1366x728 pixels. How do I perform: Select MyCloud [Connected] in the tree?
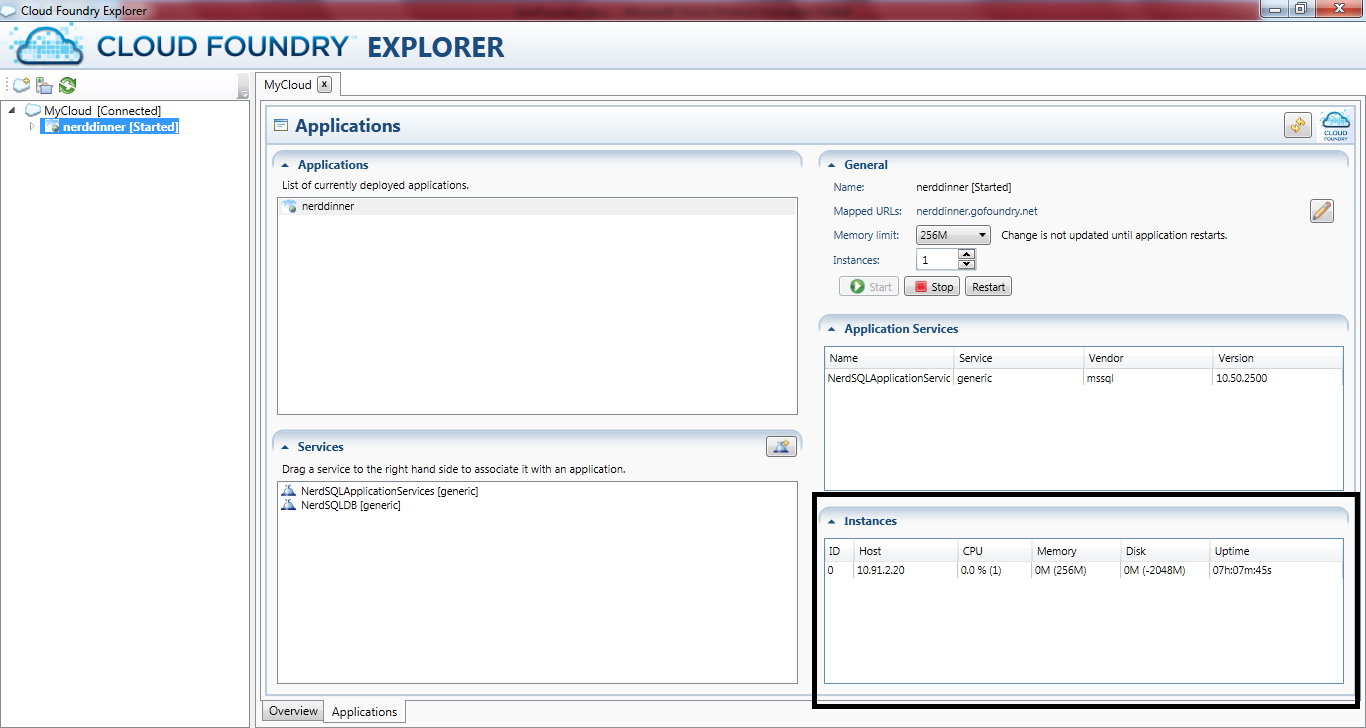(x=102, y=111)
